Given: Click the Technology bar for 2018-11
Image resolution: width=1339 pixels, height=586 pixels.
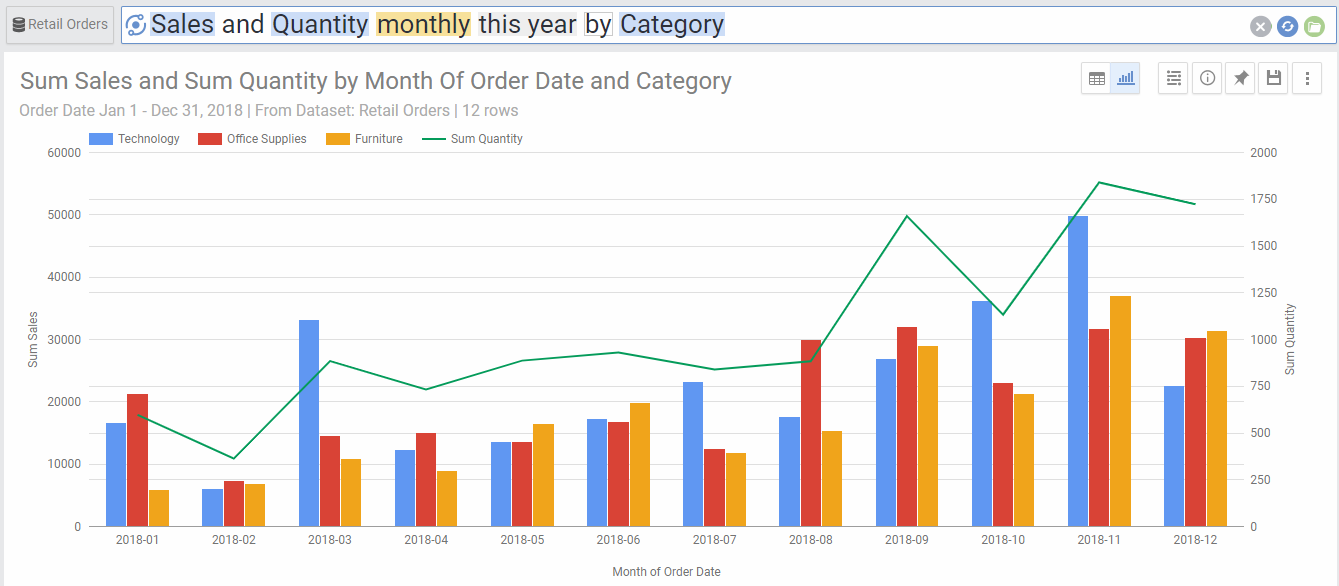Looking at the screenshot, I should [x=1078, y=371].
